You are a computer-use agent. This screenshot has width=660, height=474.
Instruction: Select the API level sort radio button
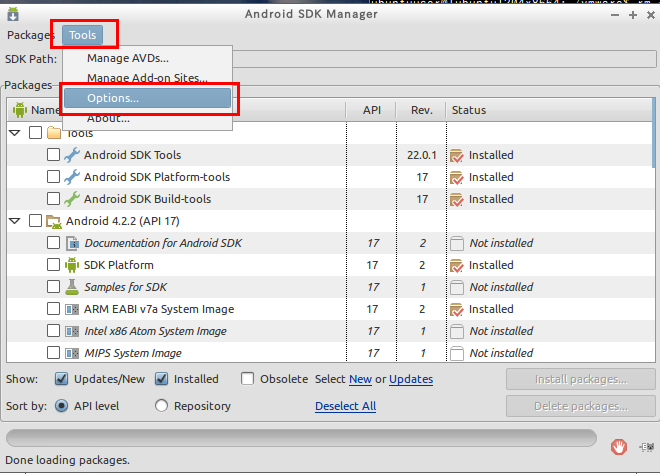point(61,406)
